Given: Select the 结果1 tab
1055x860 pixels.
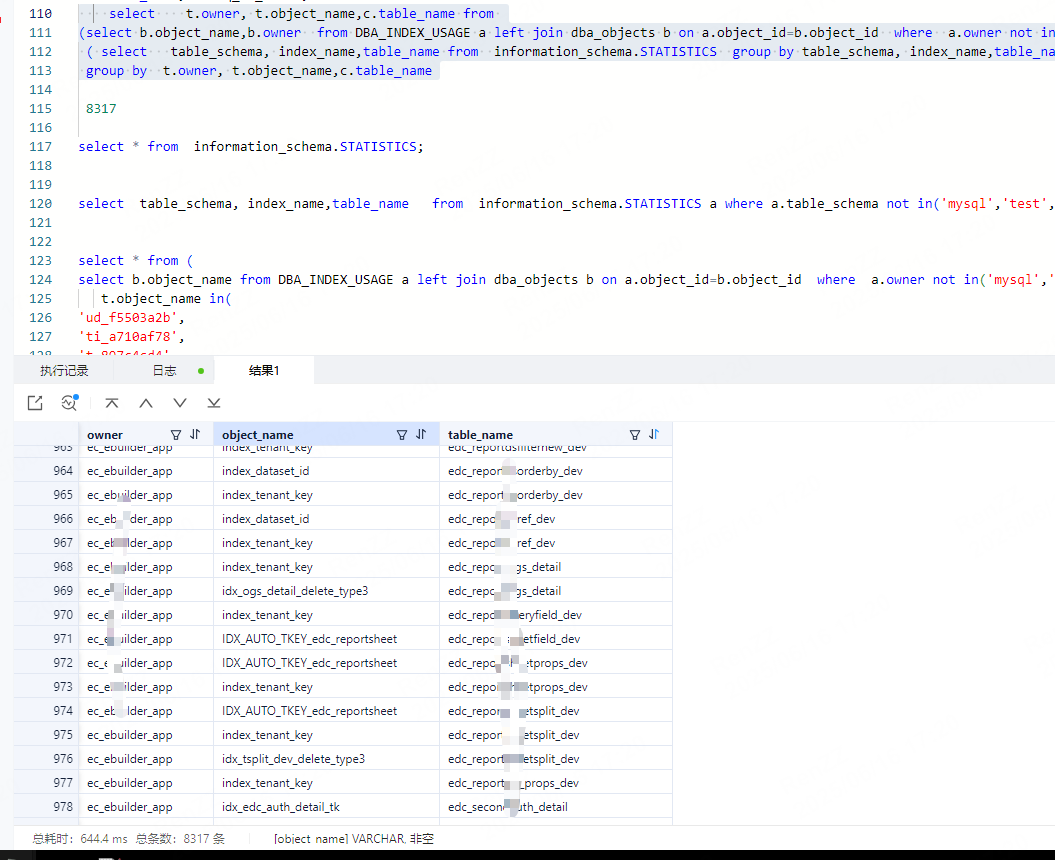Looking at the screenshot, I should click(x=264, y=371).
